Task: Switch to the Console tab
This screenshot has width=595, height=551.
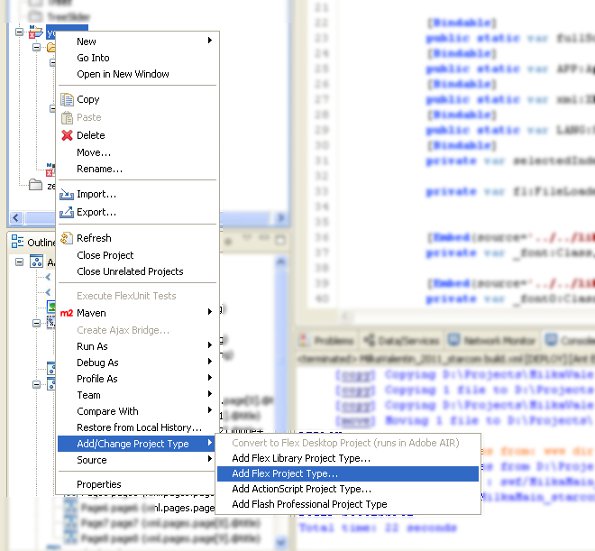Action: click(x=570, y=340)
